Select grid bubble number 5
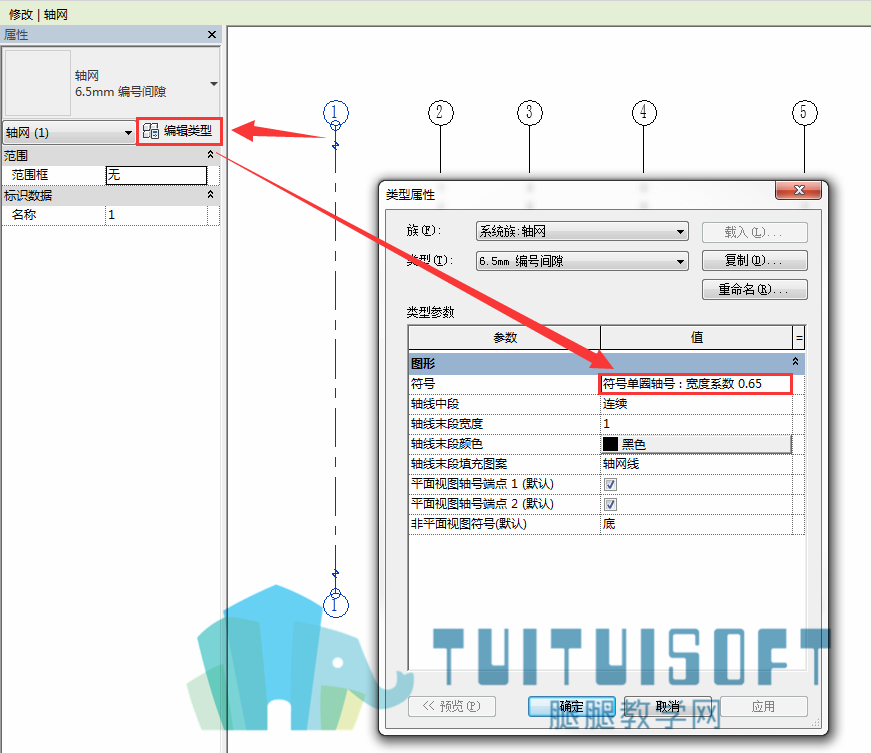 click(x=804, y=113)
